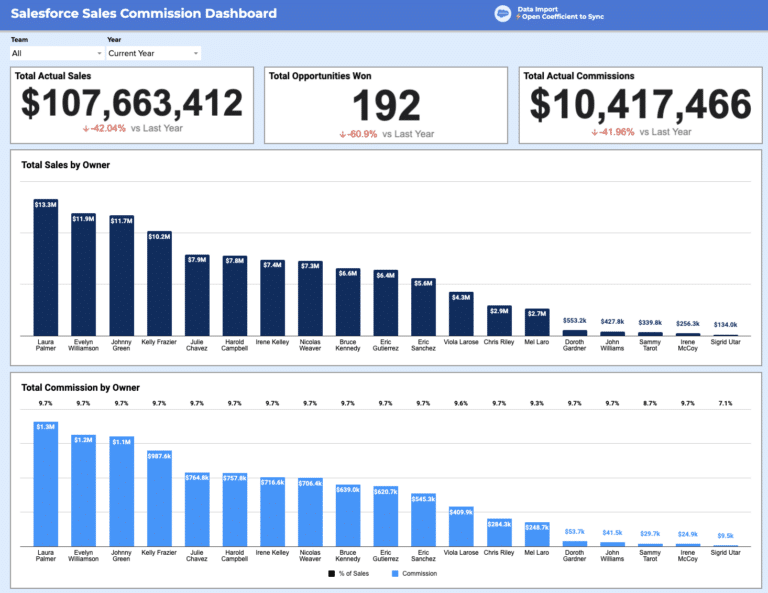Image resolution: width=768 pixels, height=593 pixels.
Task: Toggle the blue Commission legend marker
Action: [396, 573]
